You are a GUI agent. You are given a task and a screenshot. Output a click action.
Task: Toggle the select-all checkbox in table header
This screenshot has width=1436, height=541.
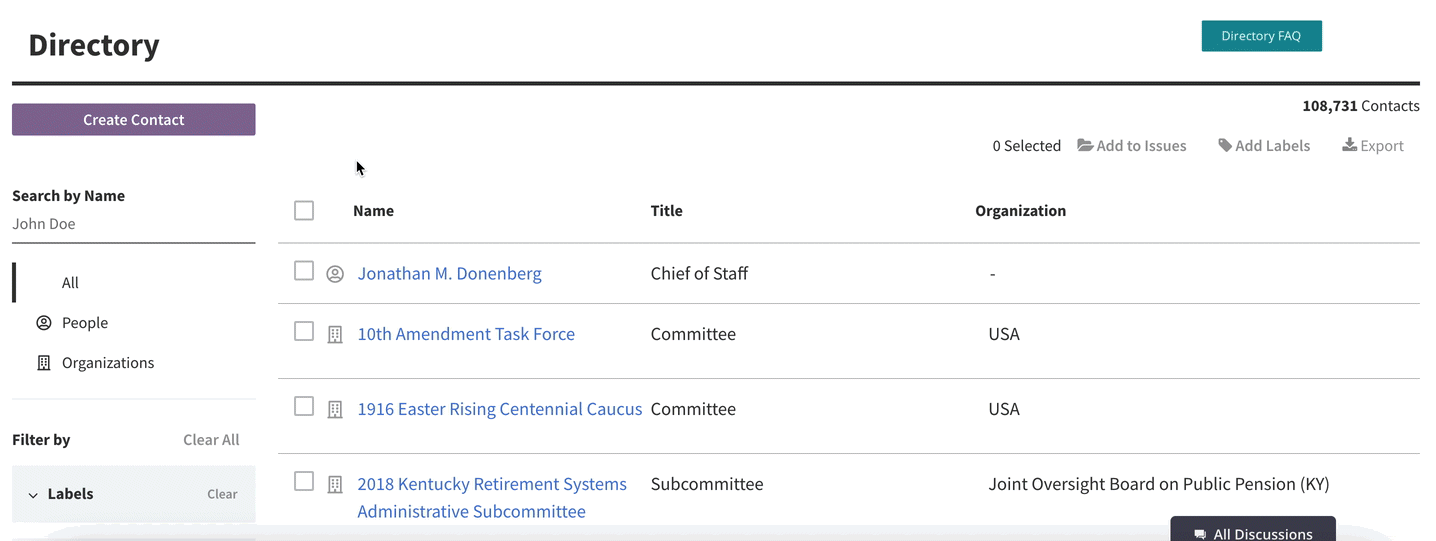point(304,210)
